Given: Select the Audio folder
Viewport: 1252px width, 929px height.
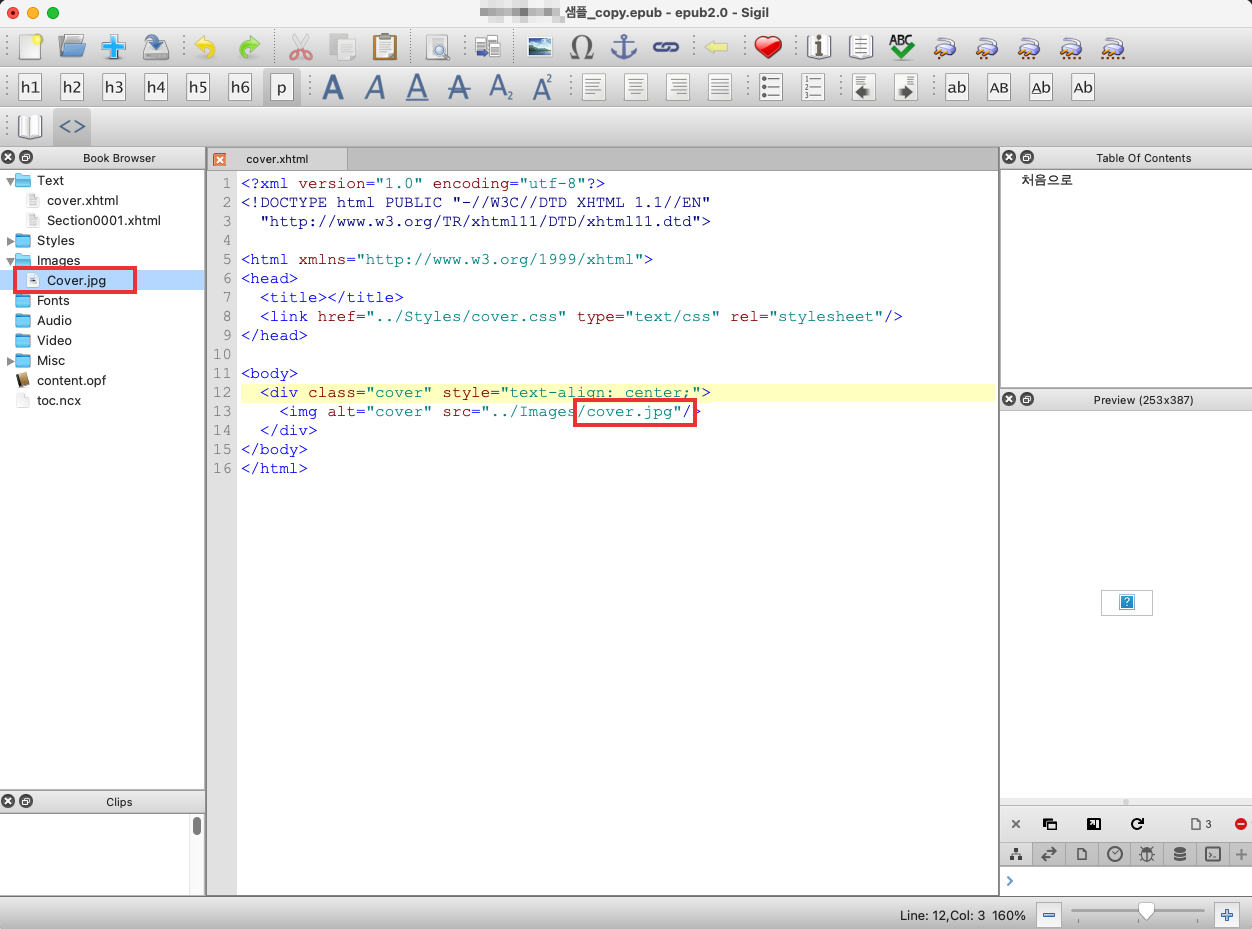Looking at the screenshot, I should [x=54, y=321].
